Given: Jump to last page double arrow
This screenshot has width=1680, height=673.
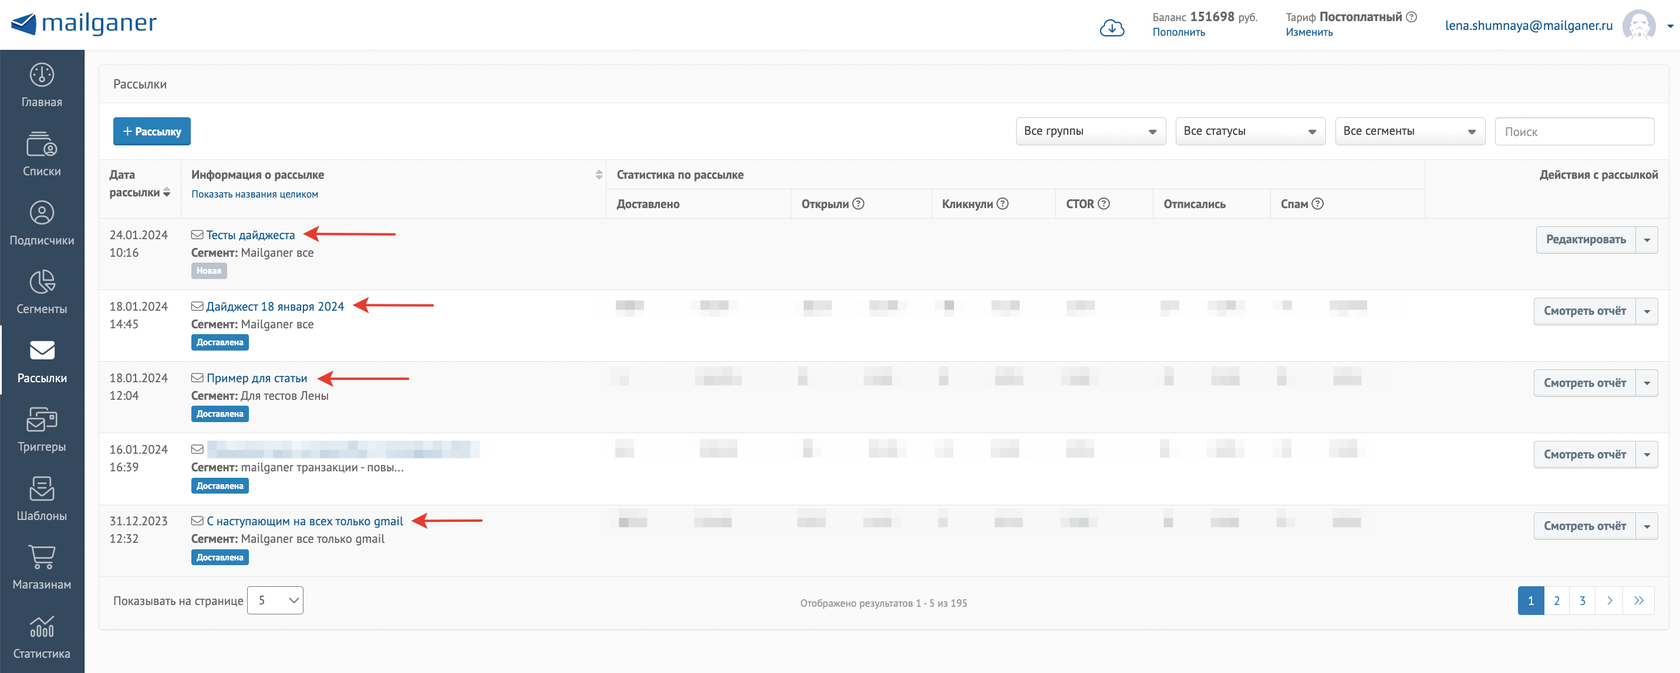Looking at the screenshot, I should tap(1638, 601).
